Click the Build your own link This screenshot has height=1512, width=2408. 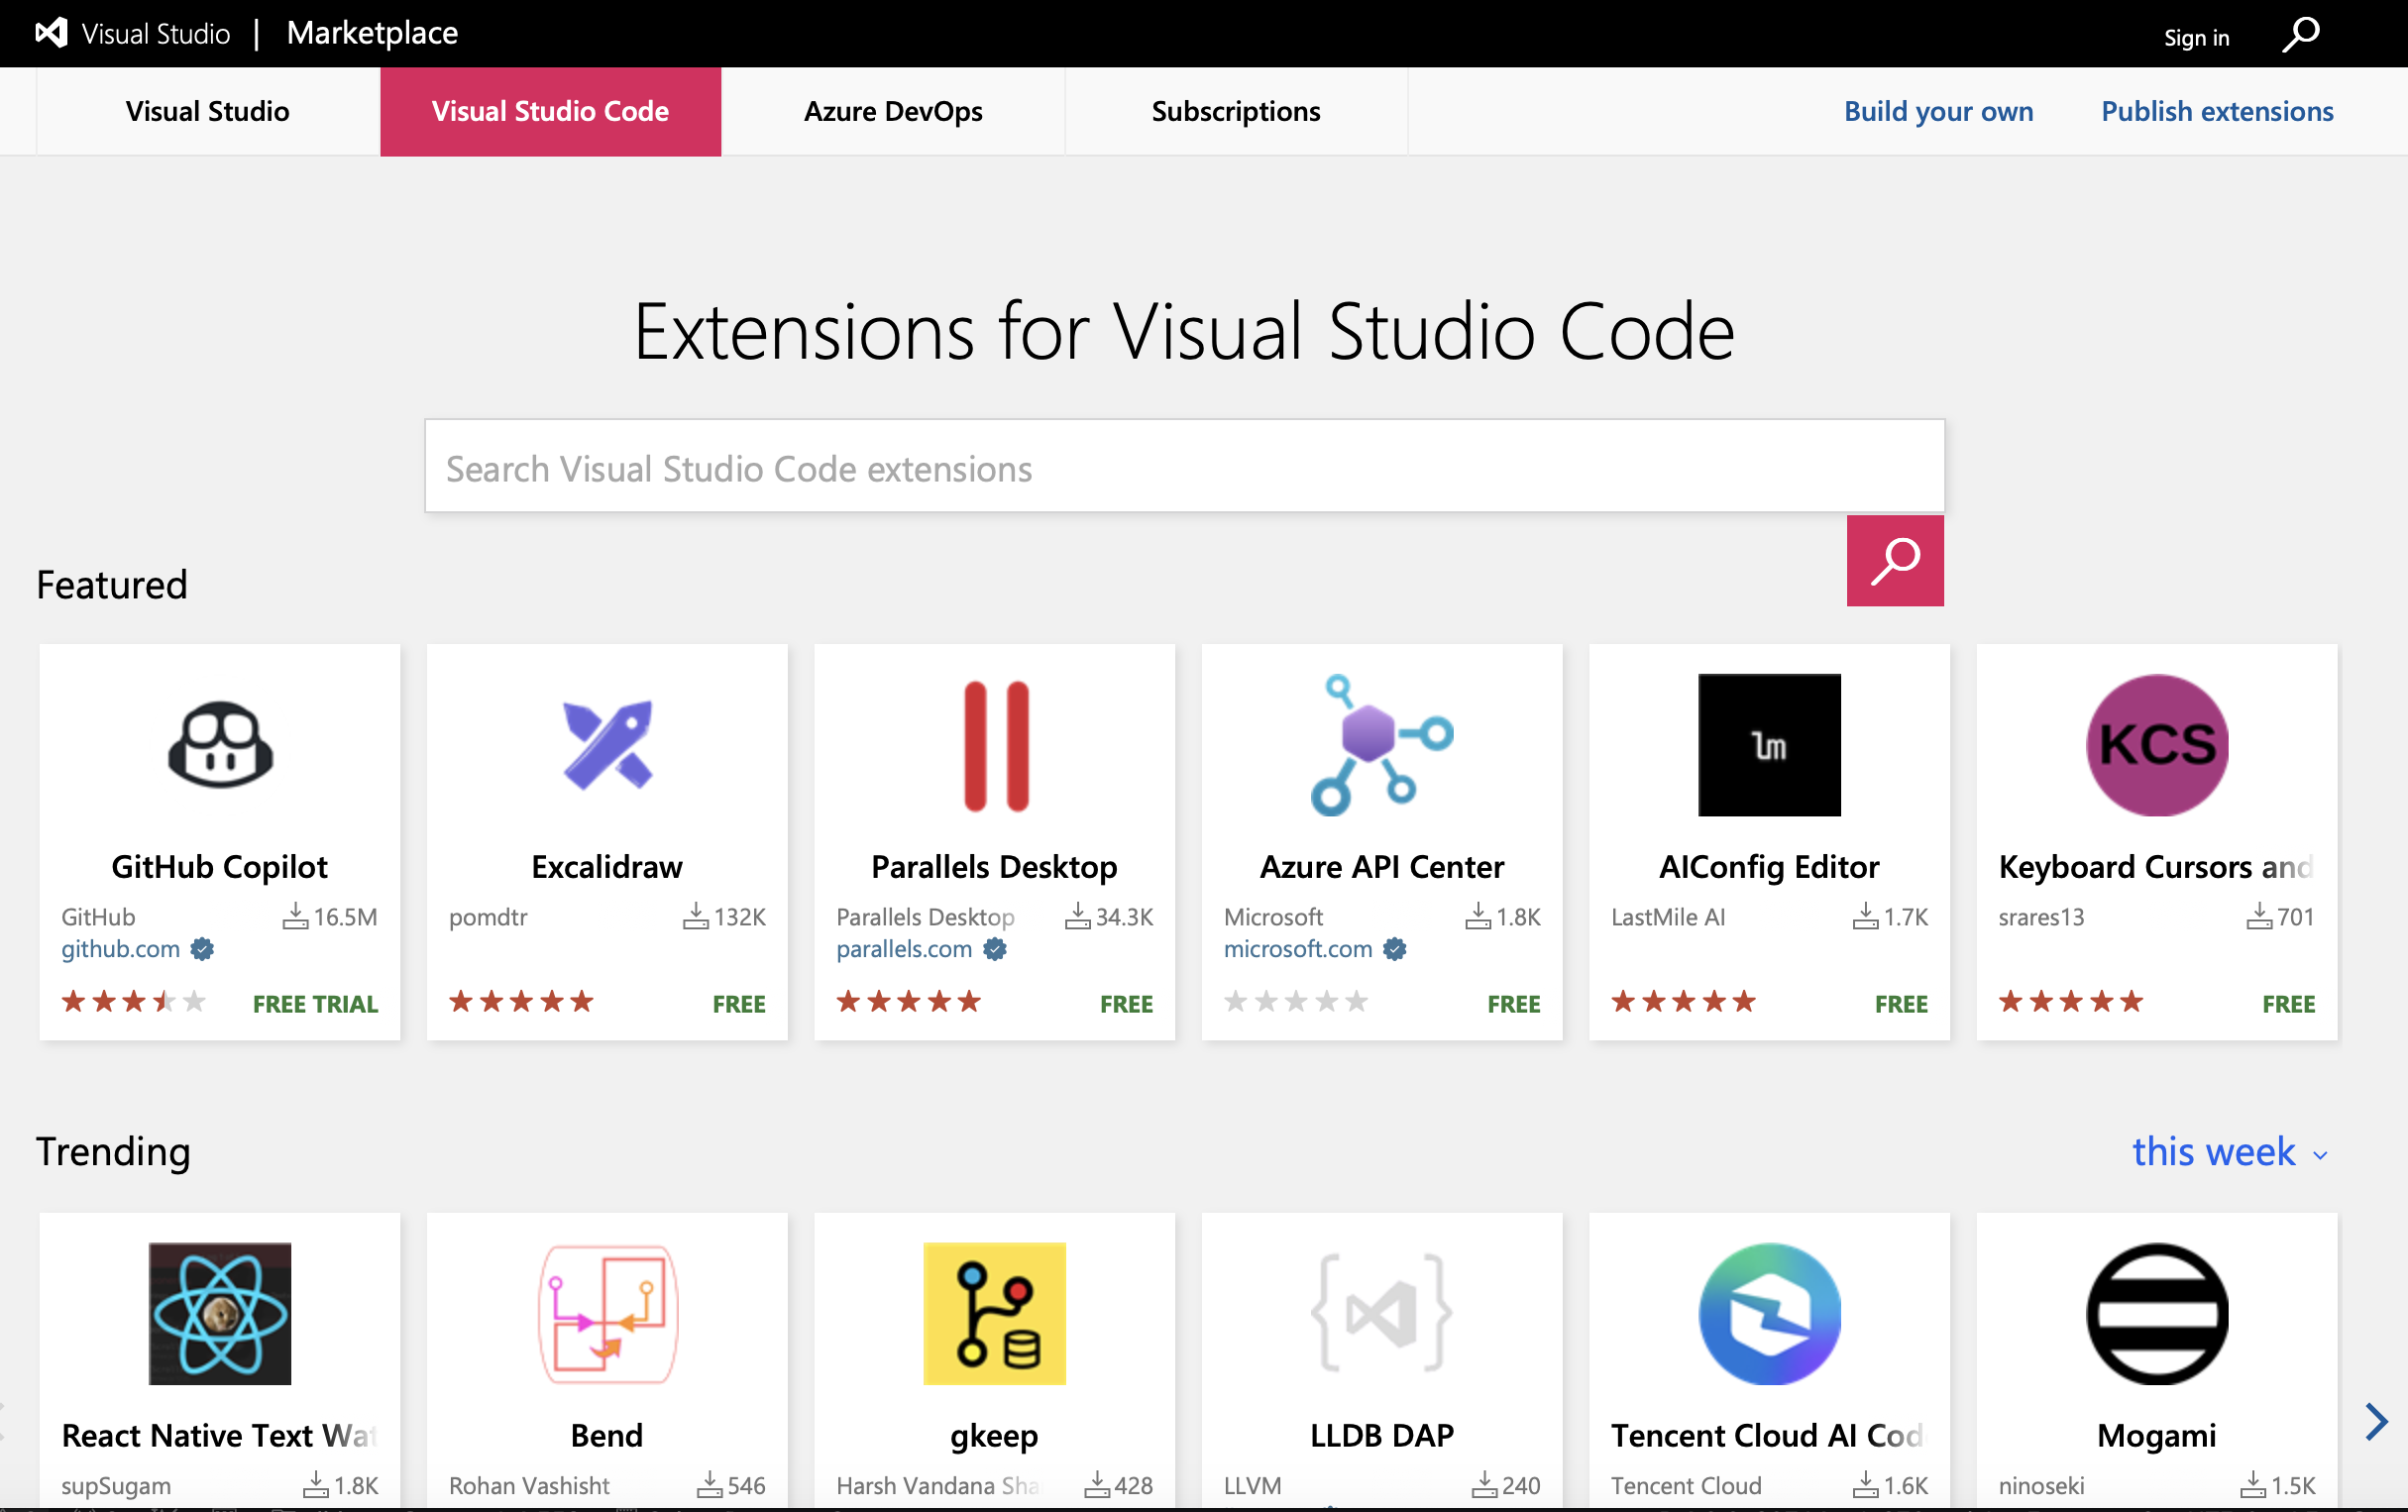click(x=1937, y=111)
